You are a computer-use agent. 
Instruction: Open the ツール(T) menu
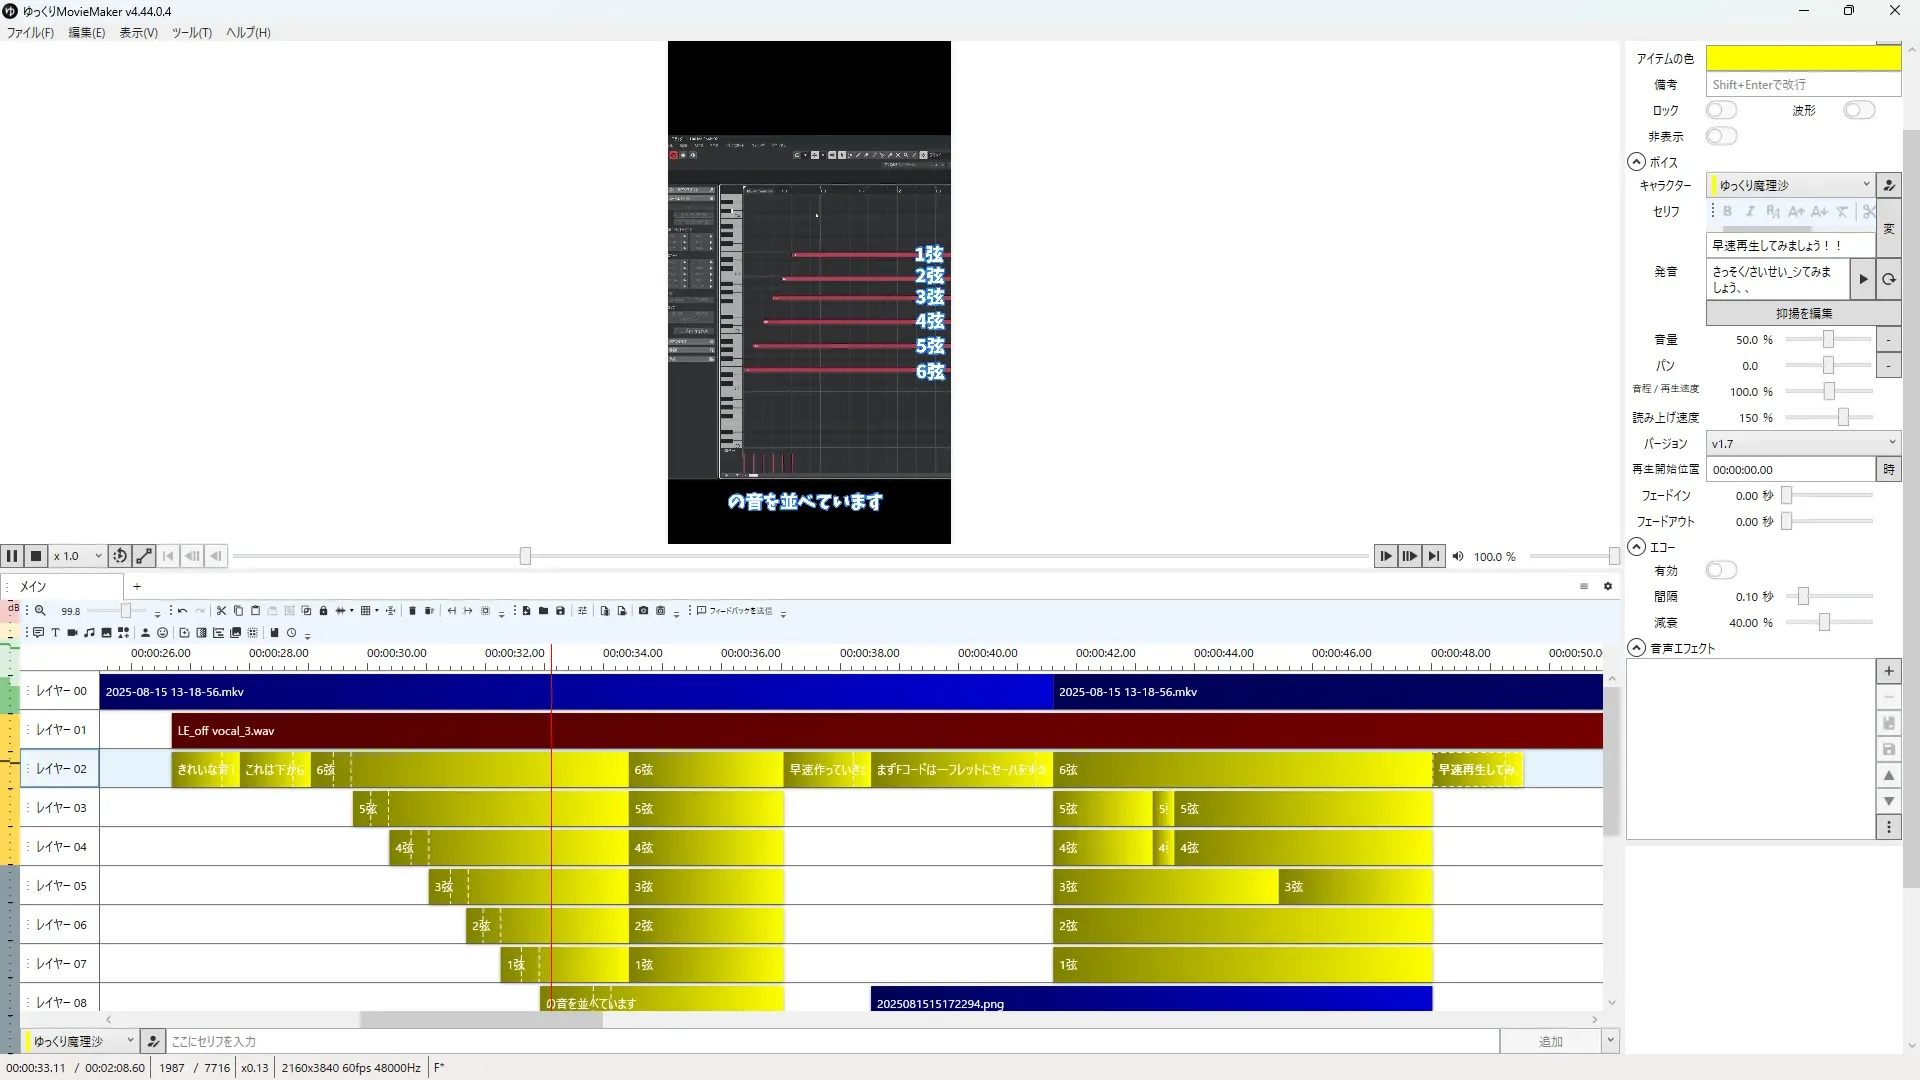(191, 33)
